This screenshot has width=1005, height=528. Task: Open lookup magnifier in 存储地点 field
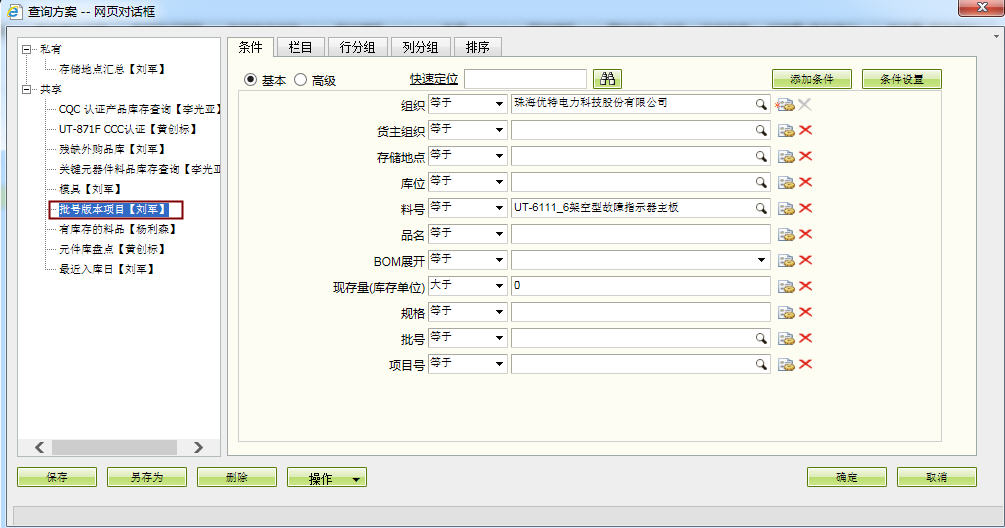[x=760, y=156]
